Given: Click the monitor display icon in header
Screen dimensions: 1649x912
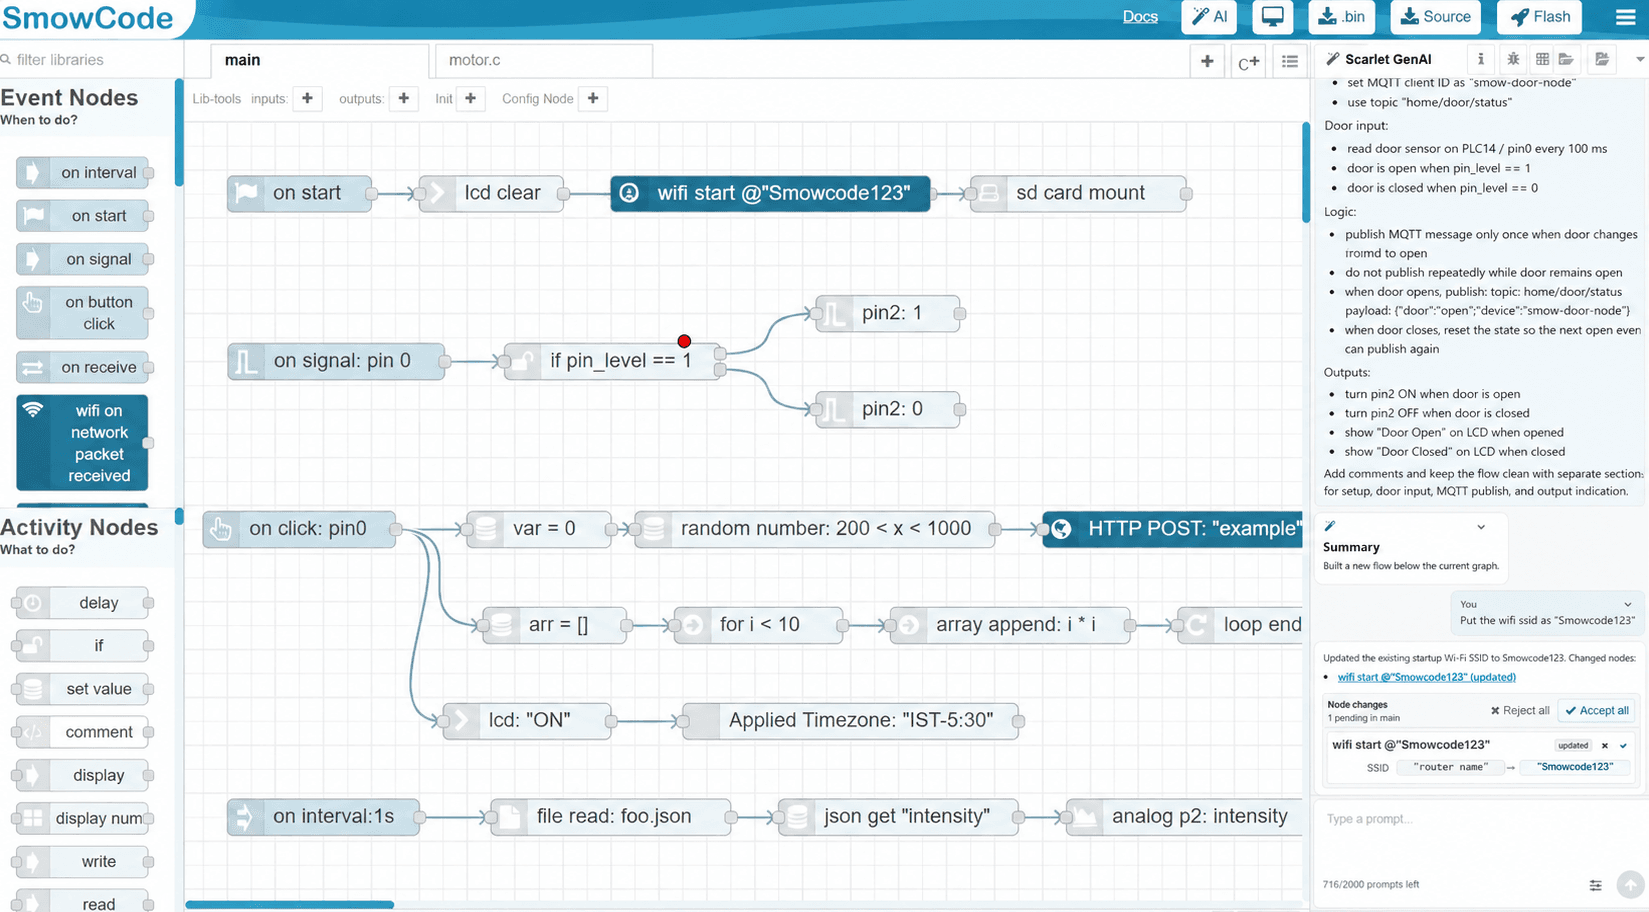Looking at the screenshot, I should (x=1272, y=17).
